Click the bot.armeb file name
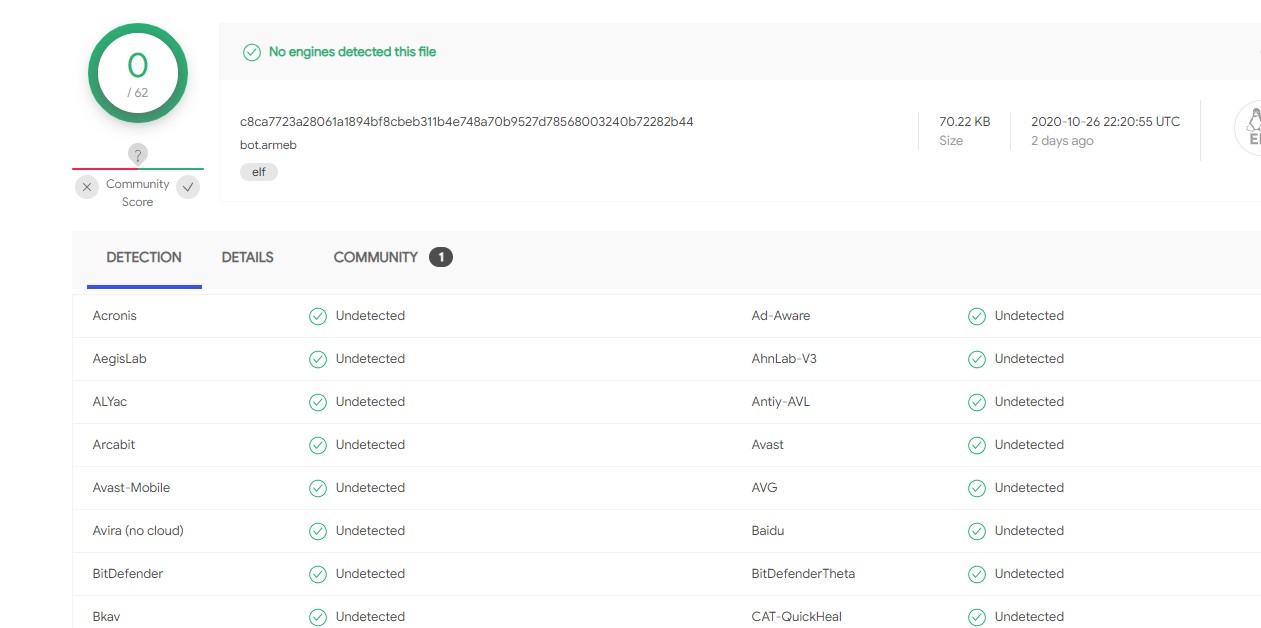Viewport: 1261px width, 628px height. pos(268,145)
